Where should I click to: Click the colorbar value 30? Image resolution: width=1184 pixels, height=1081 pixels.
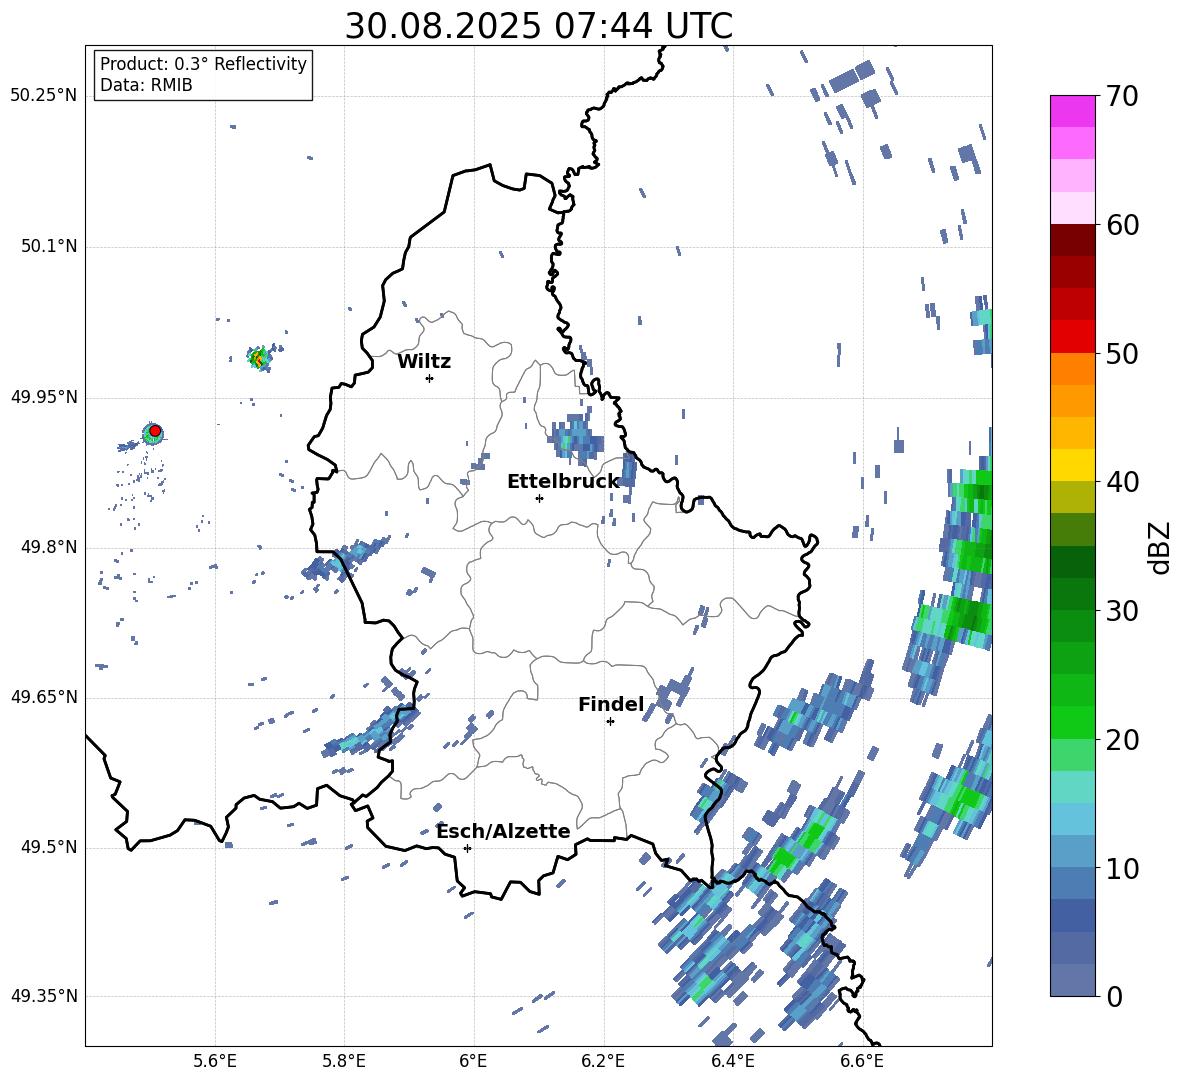coord(1121,610)
